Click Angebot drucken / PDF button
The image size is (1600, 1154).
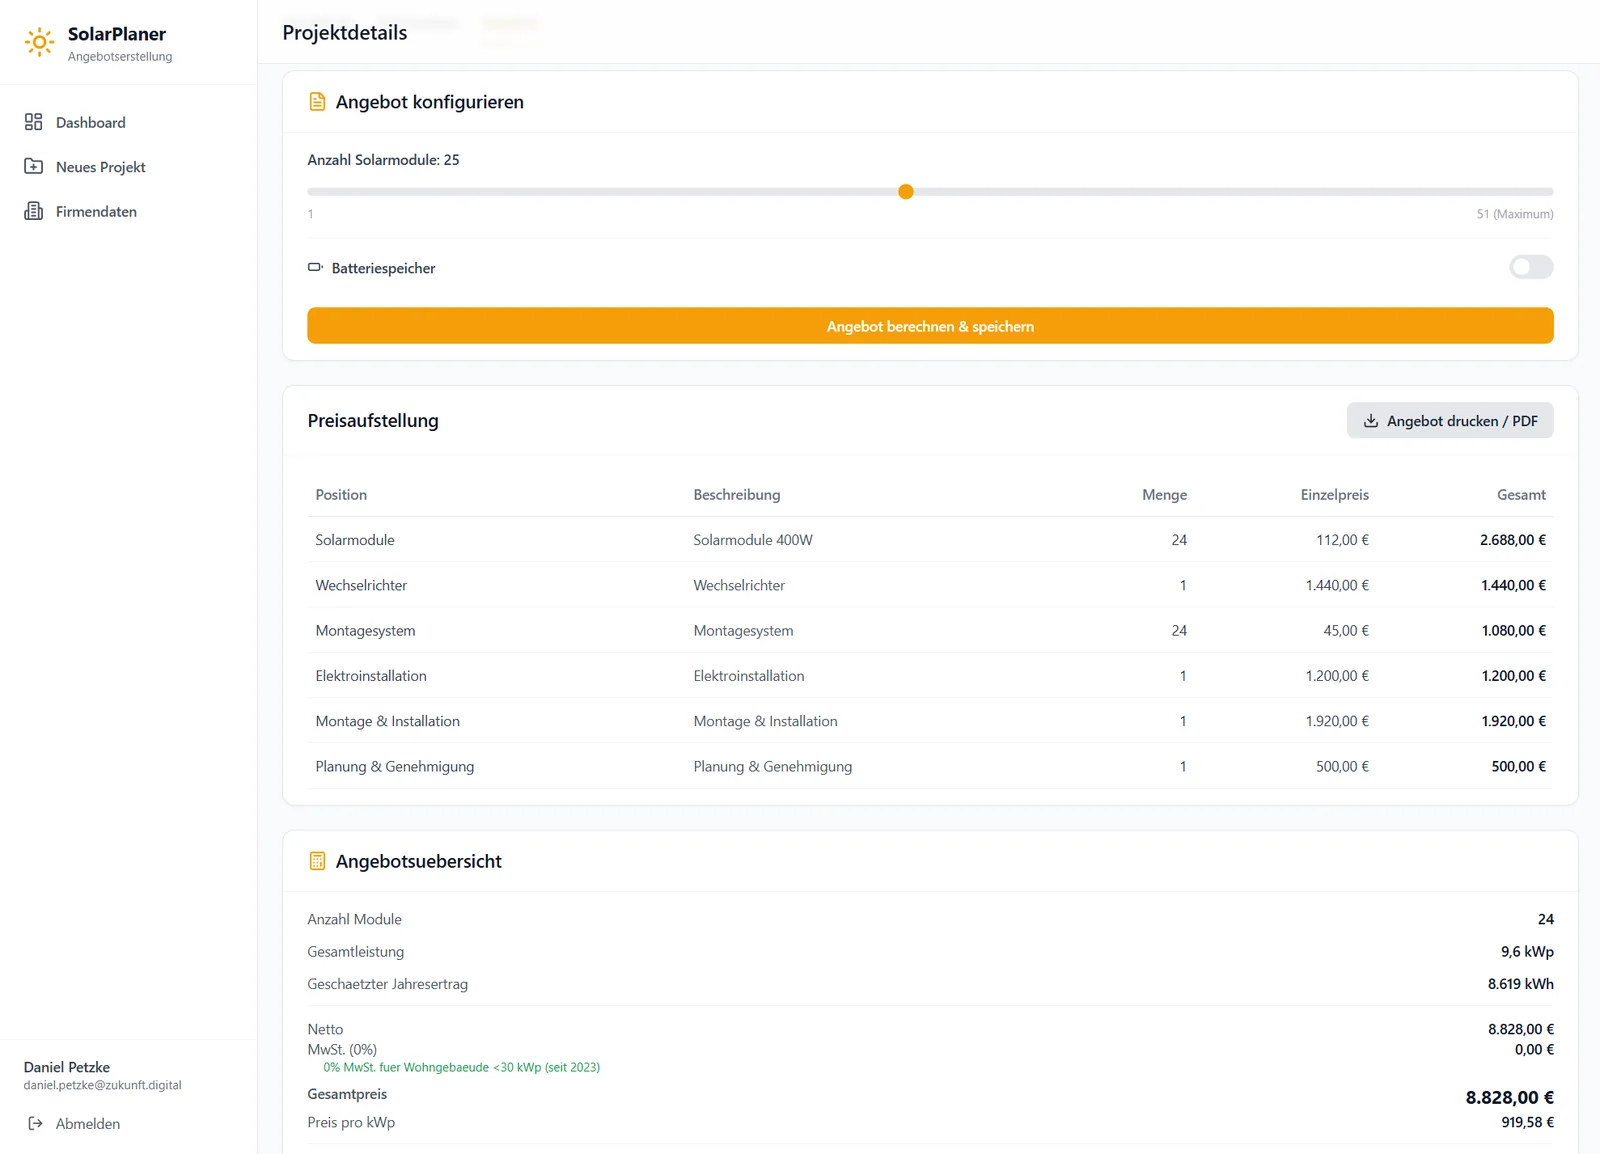1450,421
